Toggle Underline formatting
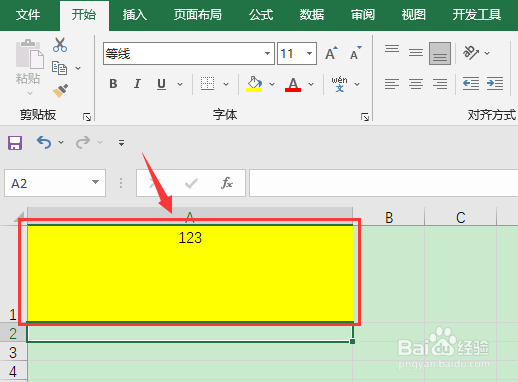Image resolution: width=518 pixels, height=382 pixels. point(161,84)
